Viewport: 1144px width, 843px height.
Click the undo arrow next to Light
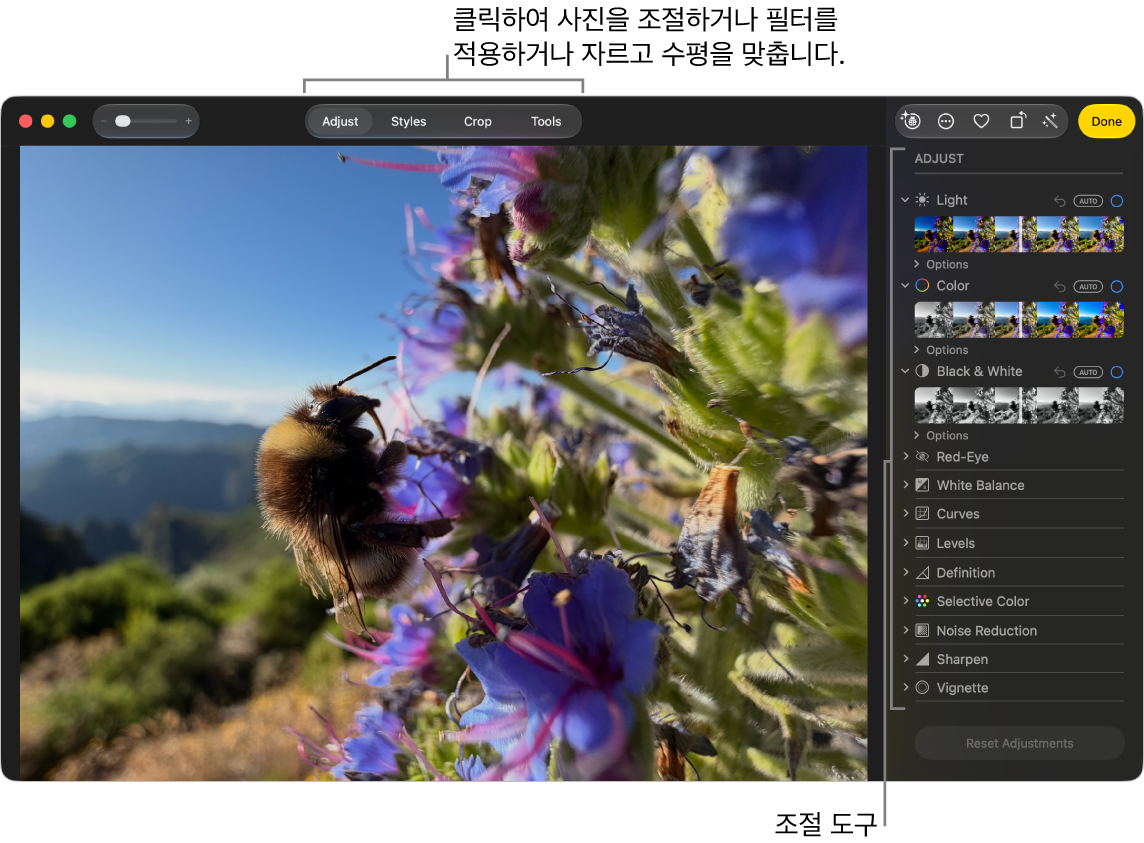tap(1059, 201)
